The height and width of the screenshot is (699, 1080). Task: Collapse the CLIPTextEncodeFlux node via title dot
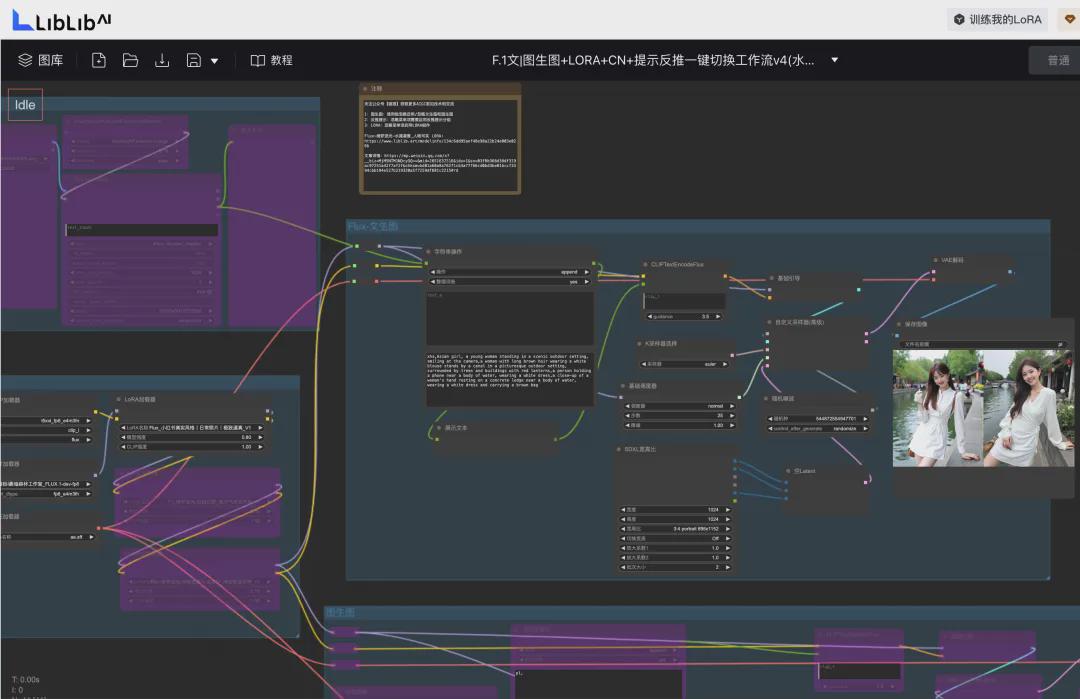tap(645, 265)
